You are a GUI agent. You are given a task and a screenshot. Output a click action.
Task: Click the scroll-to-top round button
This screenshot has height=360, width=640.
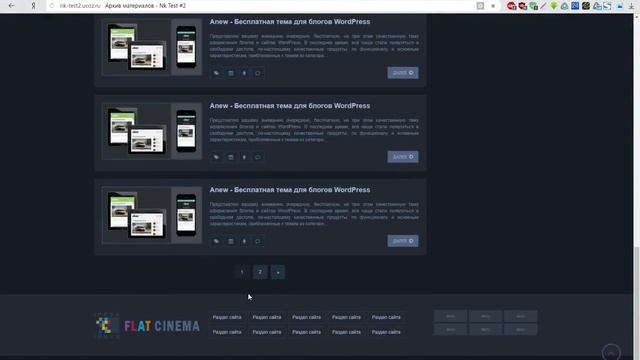click(x=611, y=352)
